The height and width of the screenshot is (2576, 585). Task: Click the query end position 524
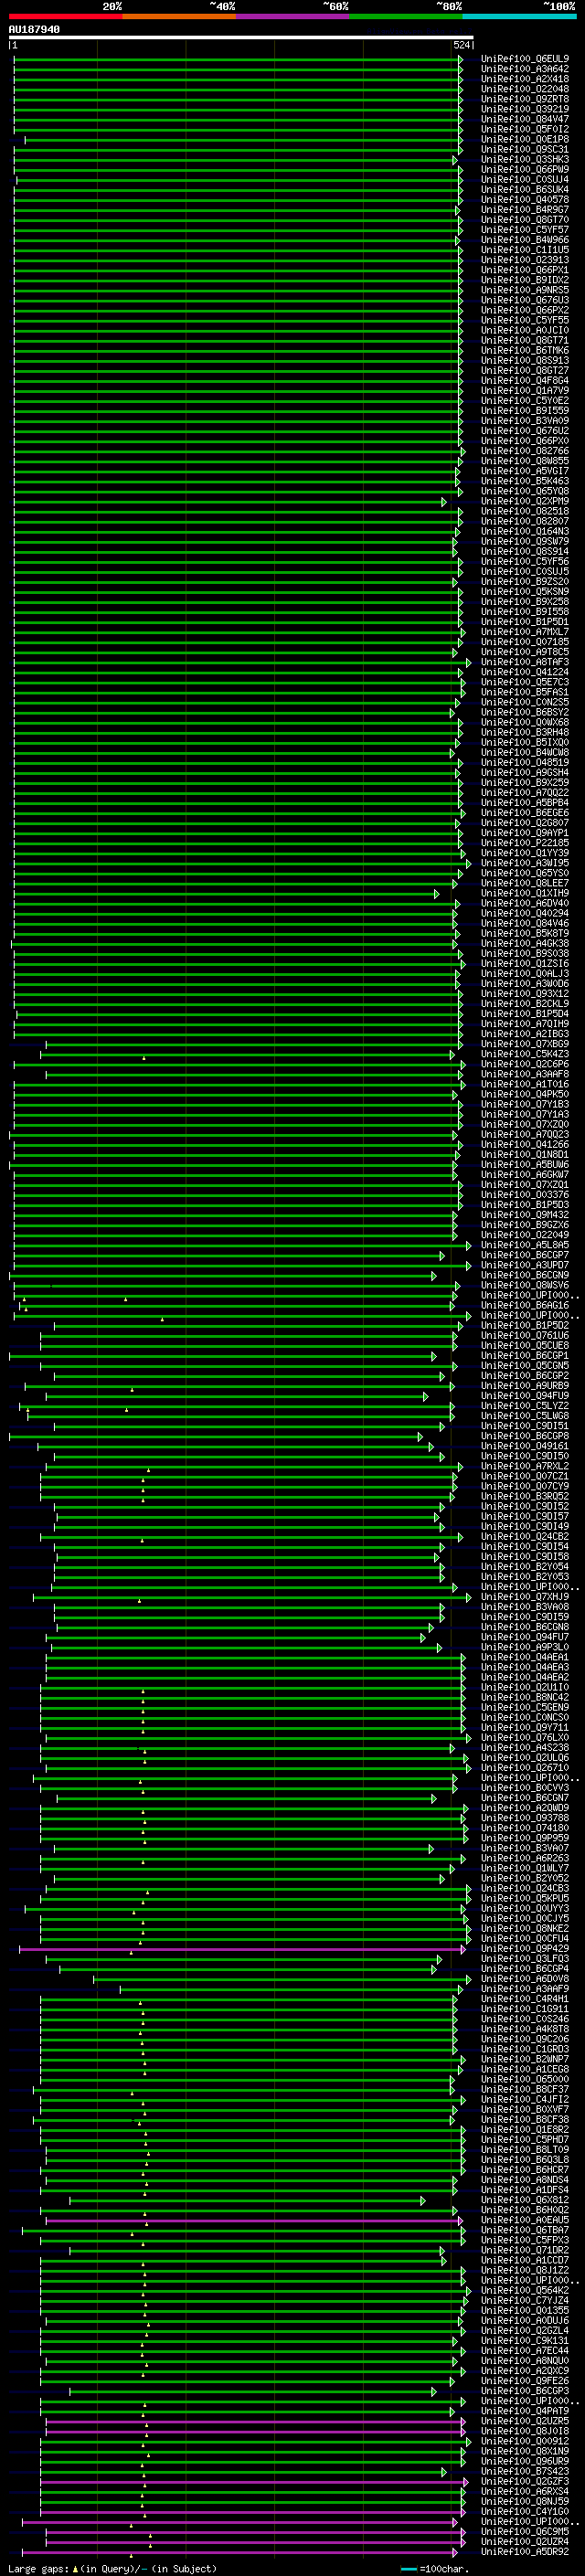click(462, 46)
